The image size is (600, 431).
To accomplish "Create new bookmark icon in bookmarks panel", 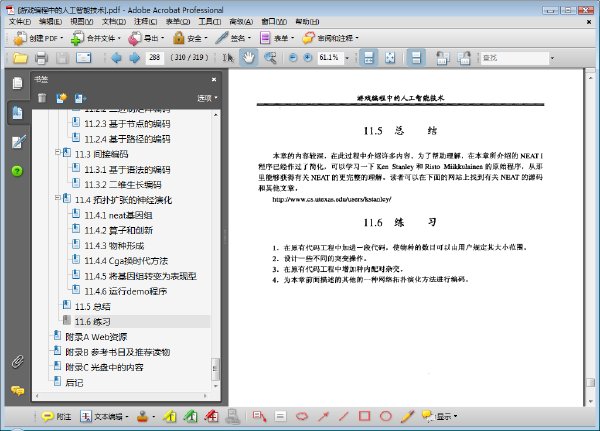I will point(61,98).
